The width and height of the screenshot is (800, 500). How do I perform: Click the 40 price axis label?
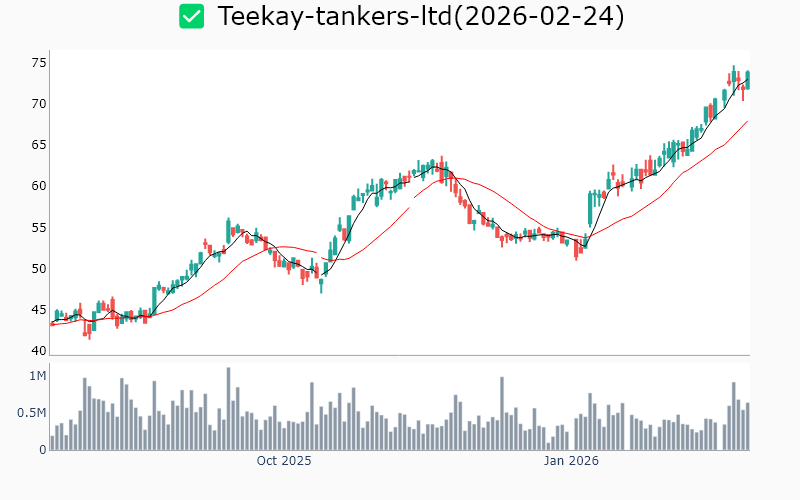click(x=67, y=351)
